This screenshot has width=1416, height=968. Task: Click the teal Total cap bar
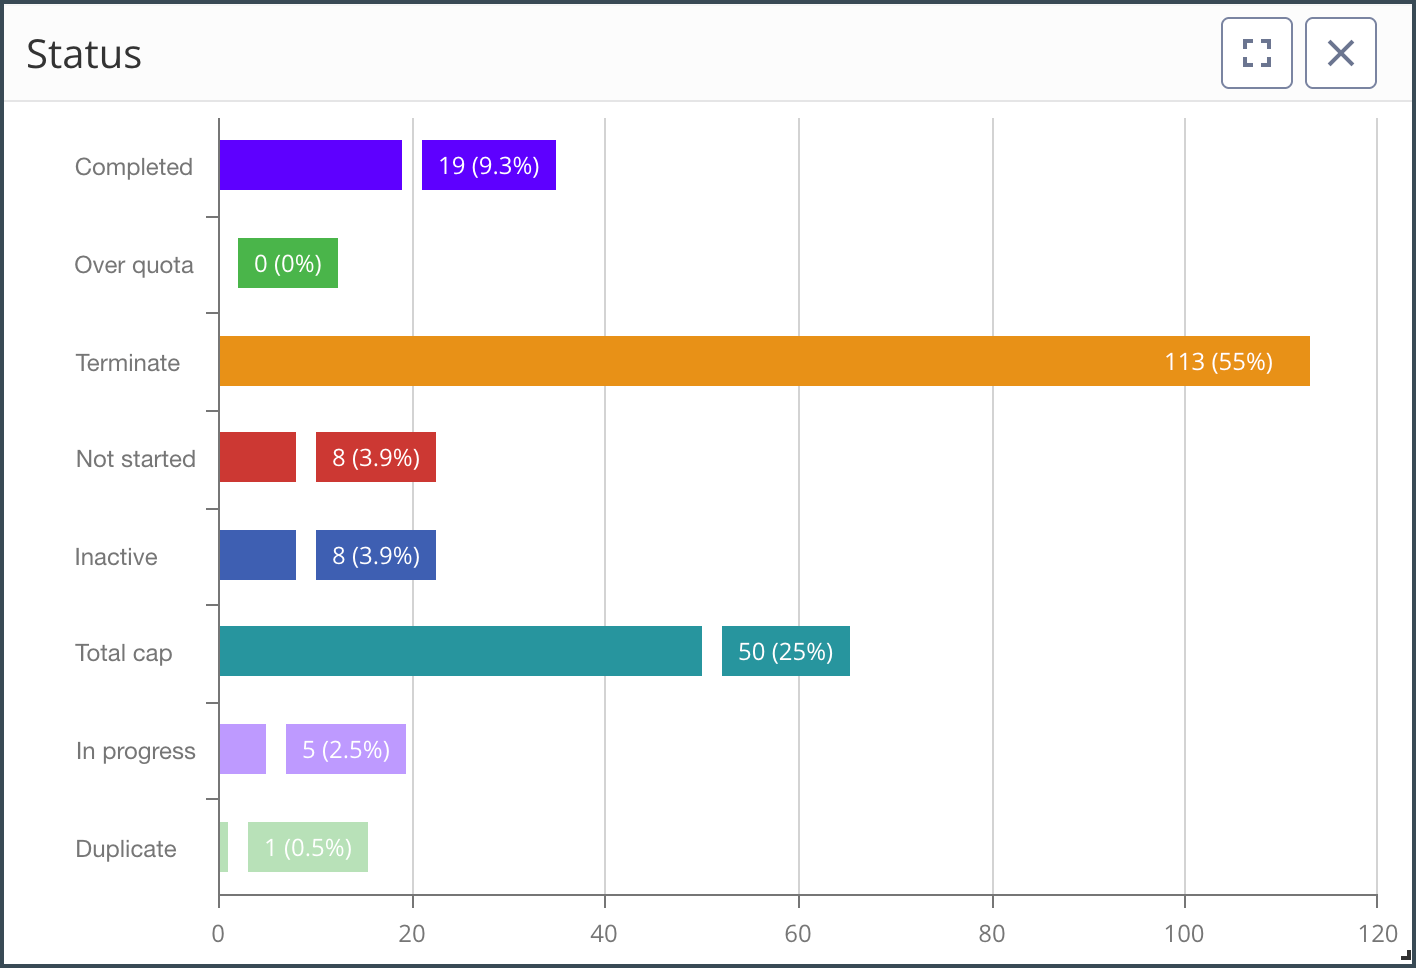click(460, 651)
